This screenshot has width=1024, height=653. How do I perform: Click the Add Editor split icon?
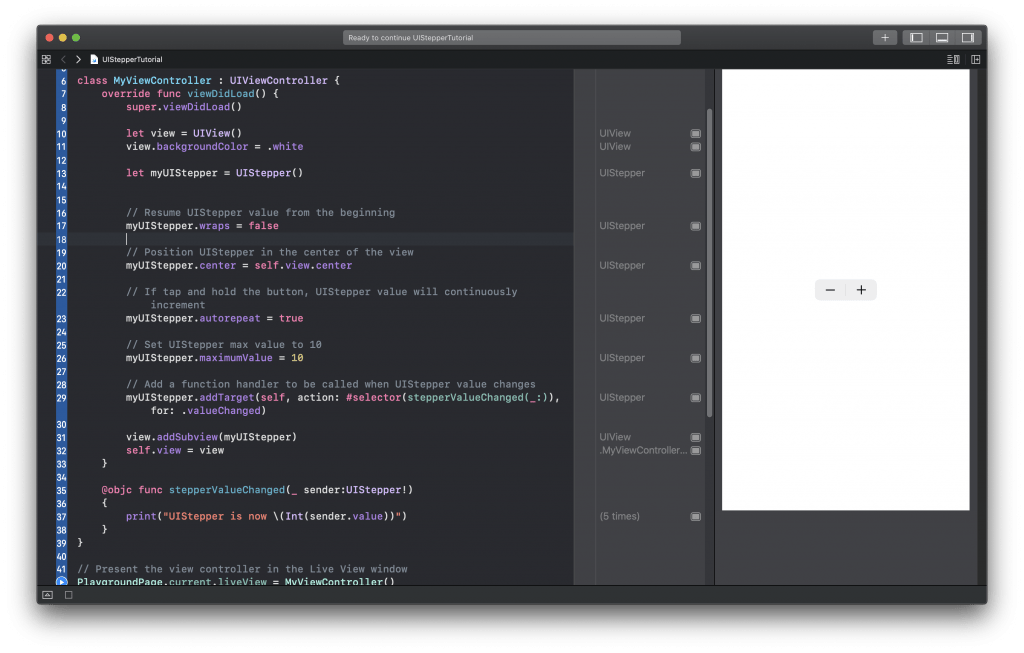(975, 60)
